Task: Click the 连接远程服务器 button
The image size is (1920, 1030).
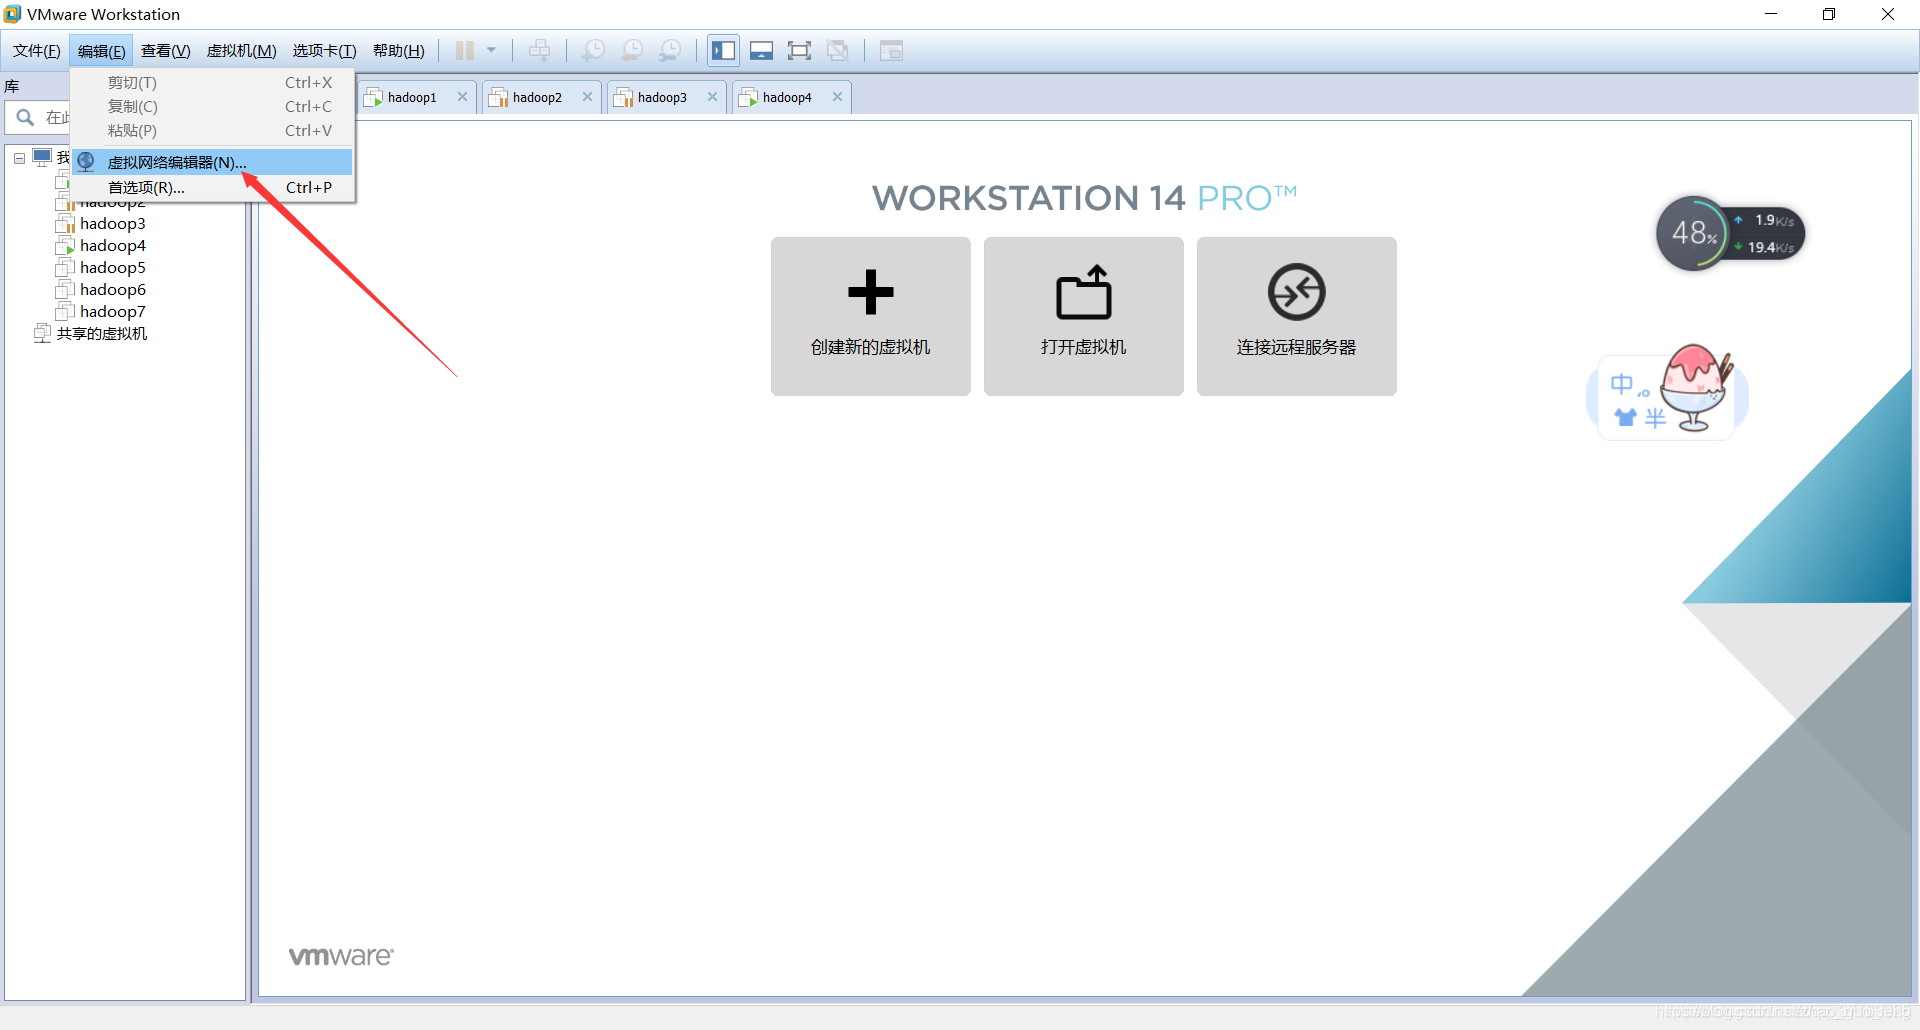Action: [1297, 316]
